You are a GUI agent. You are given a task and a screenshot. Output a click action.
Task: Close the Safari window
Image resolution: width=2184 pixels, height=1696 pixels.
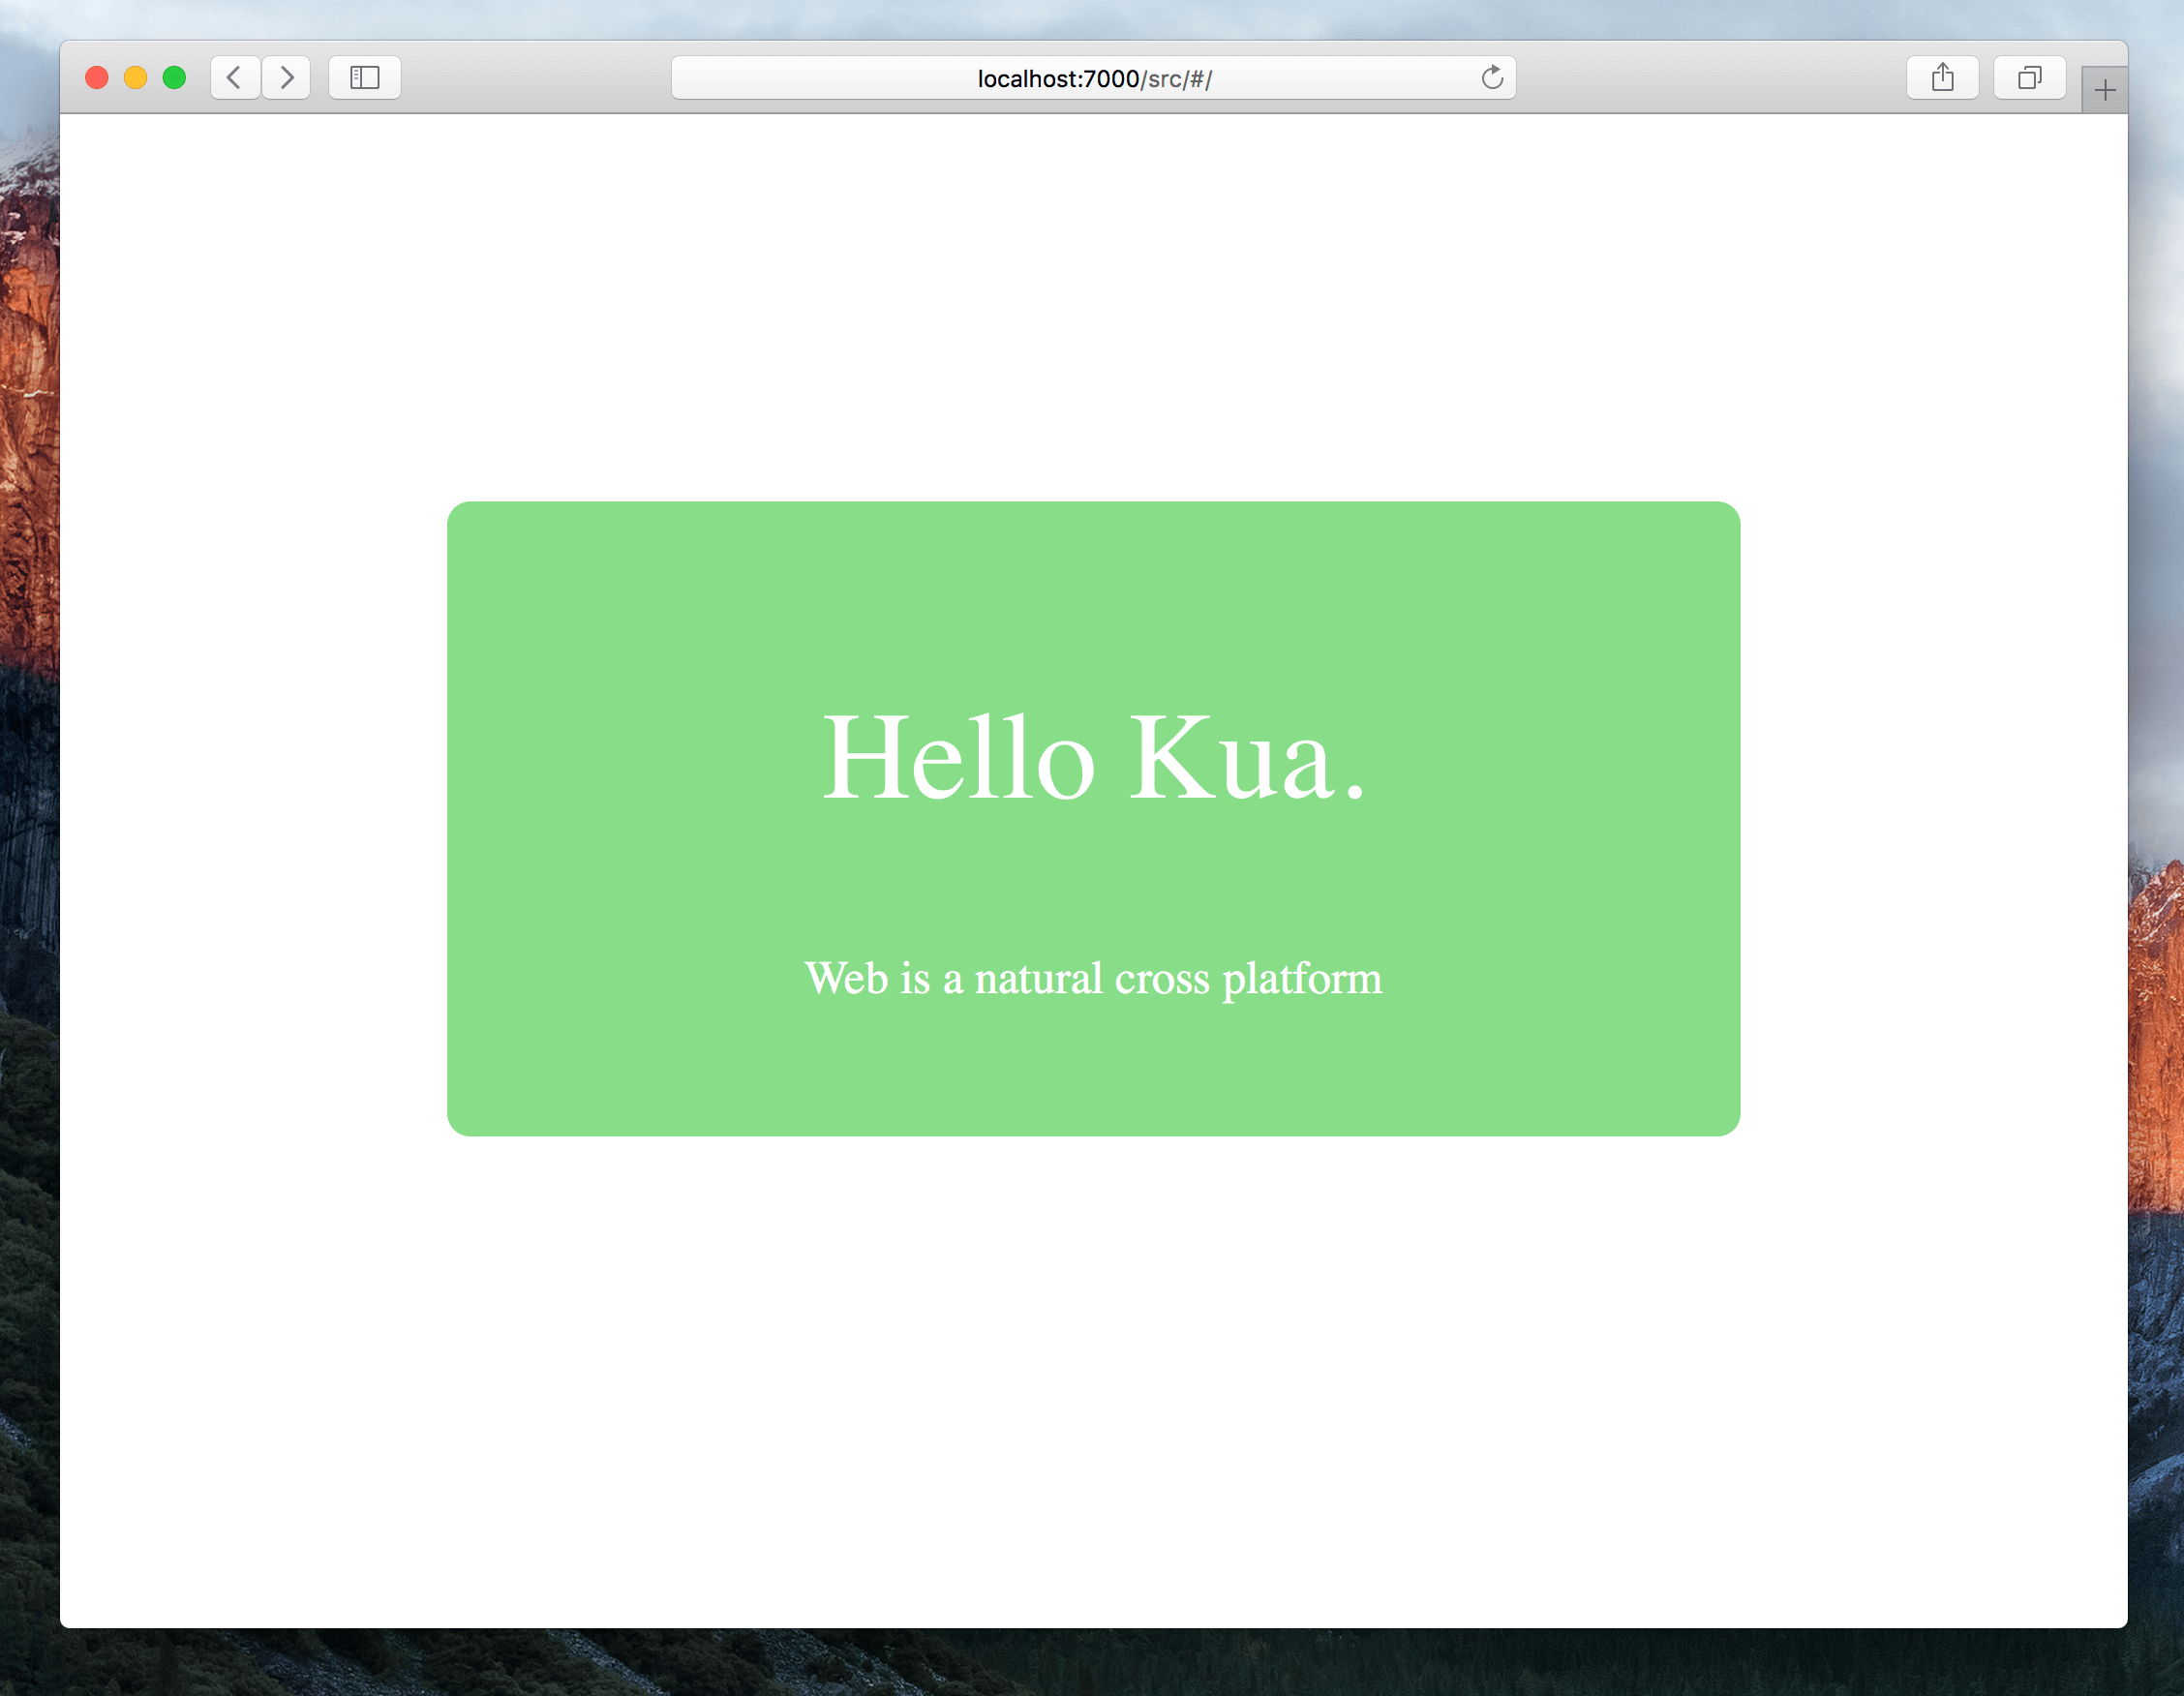point(97,78)
